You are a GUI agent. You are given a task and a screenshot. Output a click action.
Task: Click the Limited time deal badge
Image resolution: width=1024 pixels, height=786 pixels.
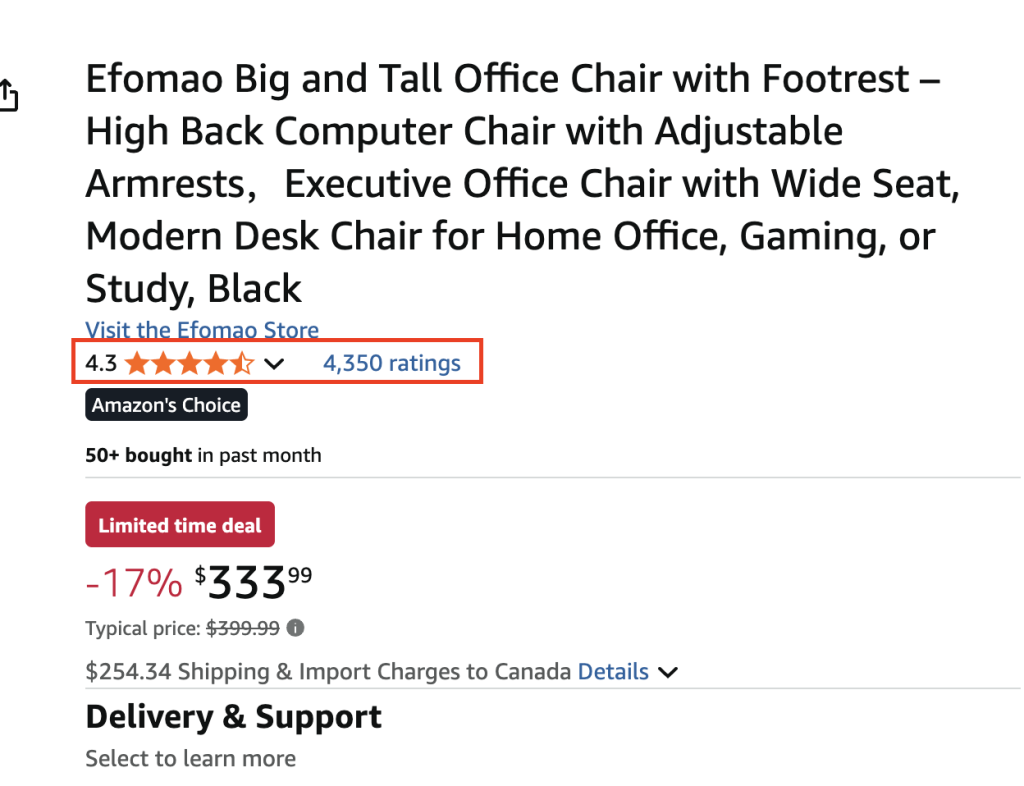click(x=180, y=524)
